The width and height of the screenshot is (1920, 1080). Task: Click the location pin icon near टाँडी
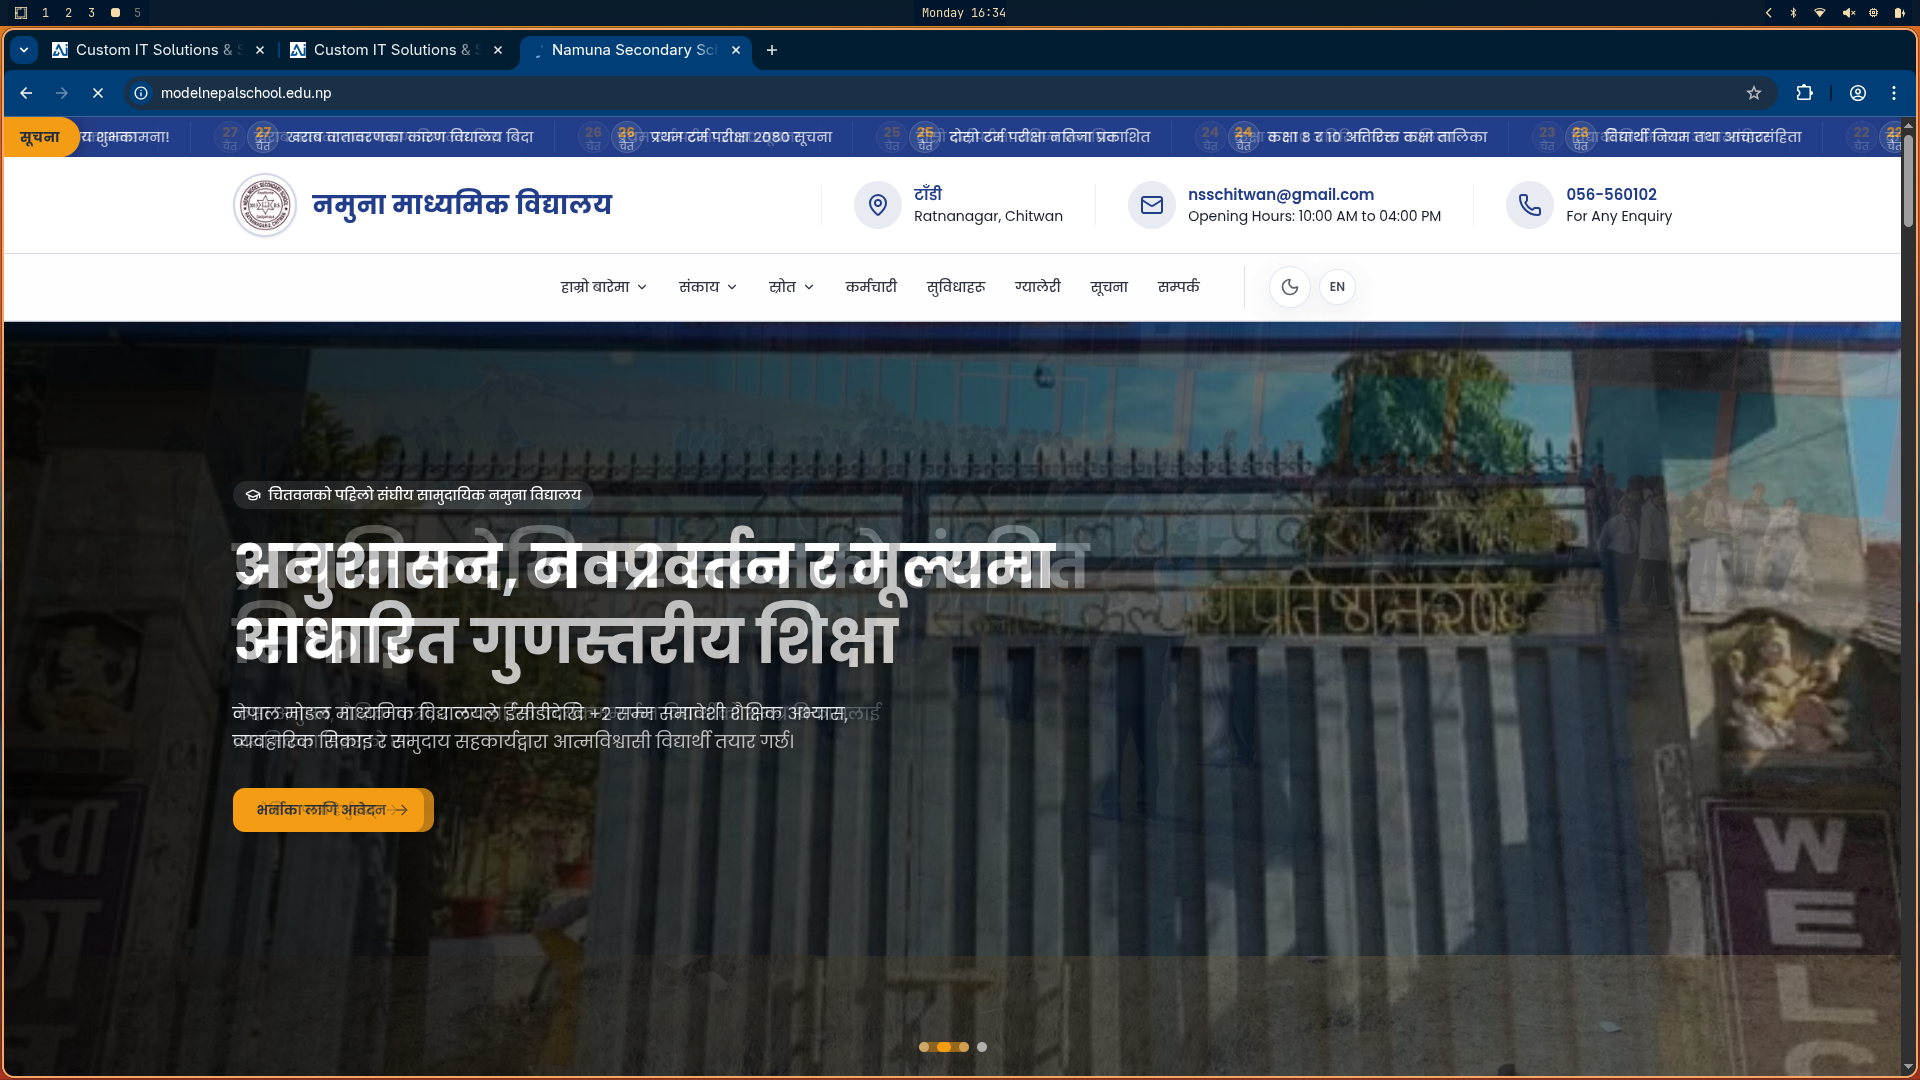[x=877, y=205]
